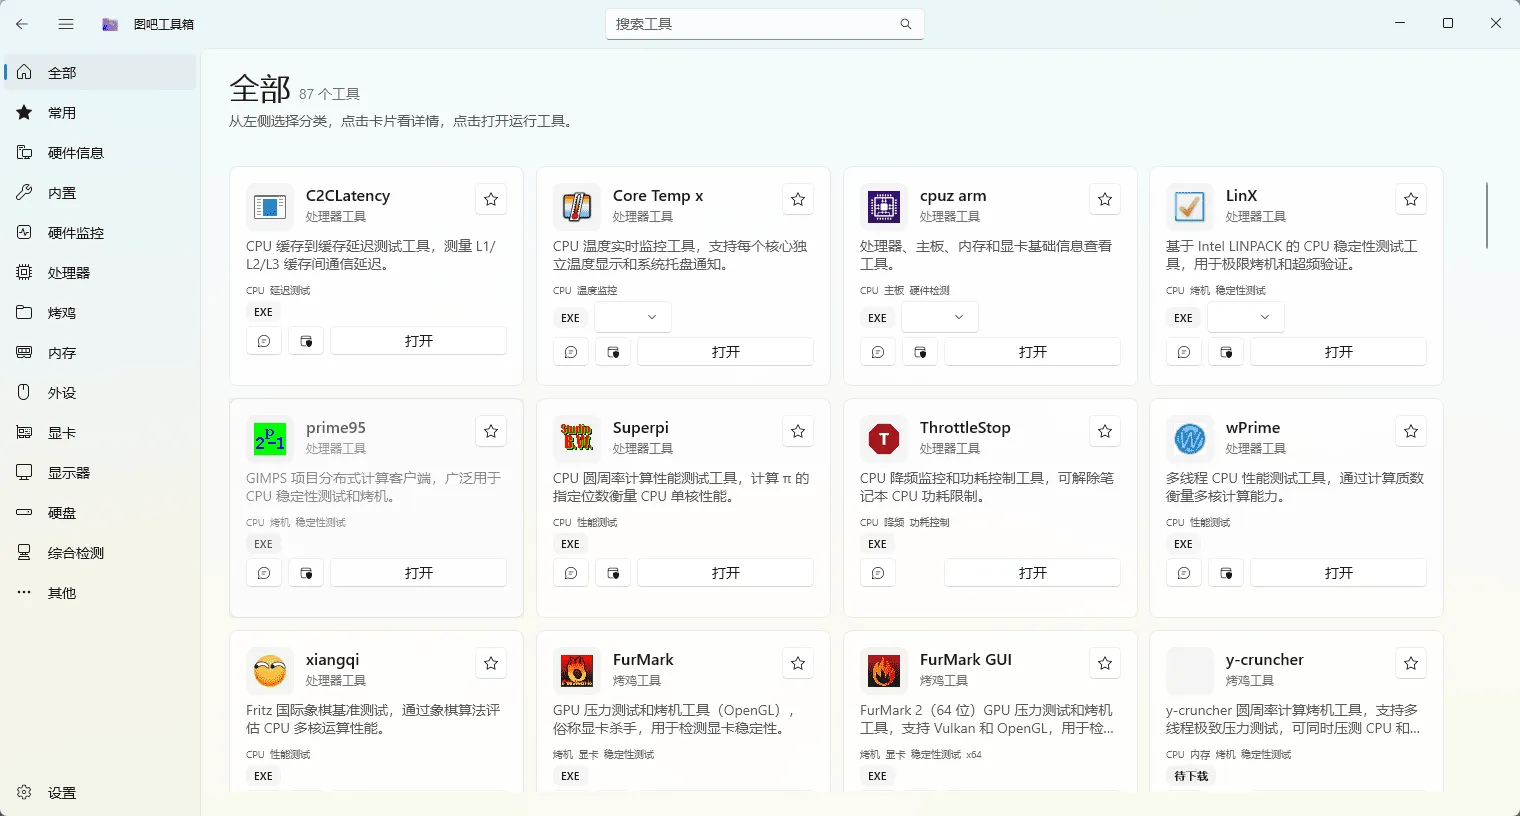This screenshot has width=1520, height=816.
Task: Click the x64 tag on FurMark GUI
Action: pos(974,755)
